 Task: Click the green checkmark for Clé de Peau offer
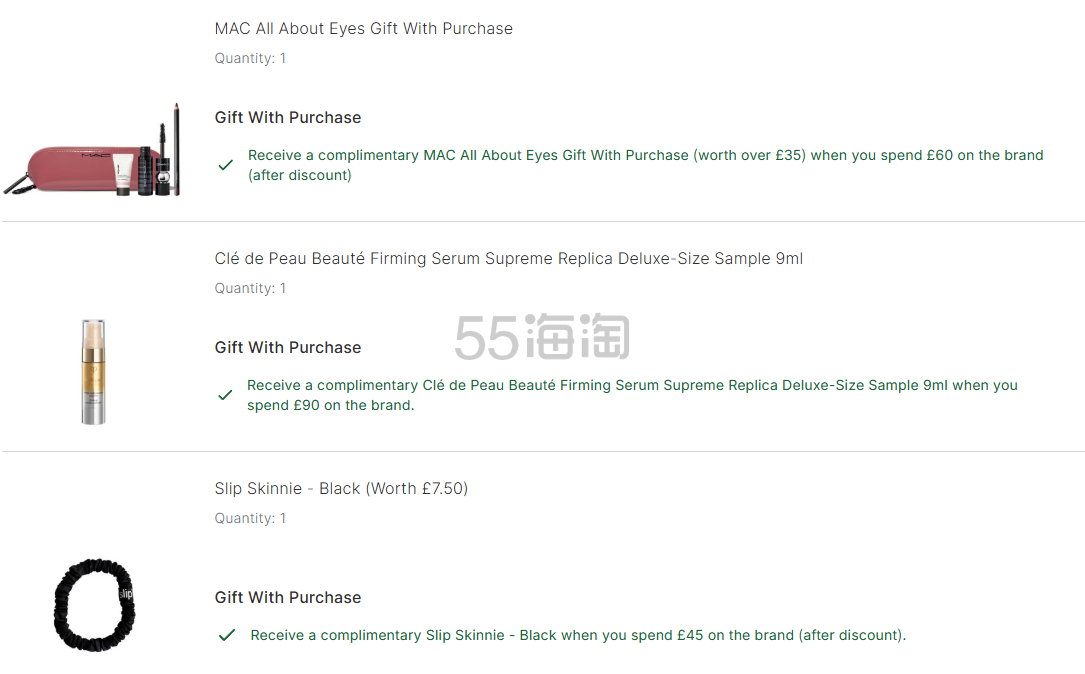point(226,395)
